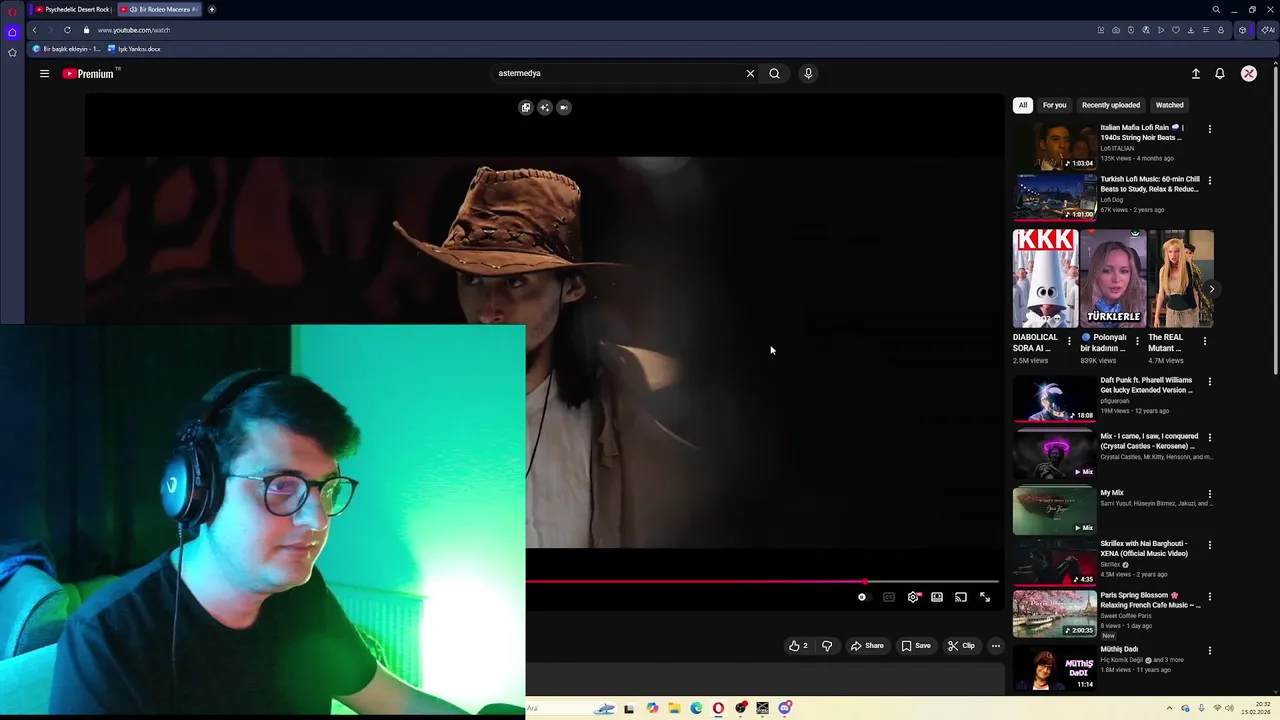Open YouTube notifications bell
Screen dimensions: 1280x720
(1220, 73)
